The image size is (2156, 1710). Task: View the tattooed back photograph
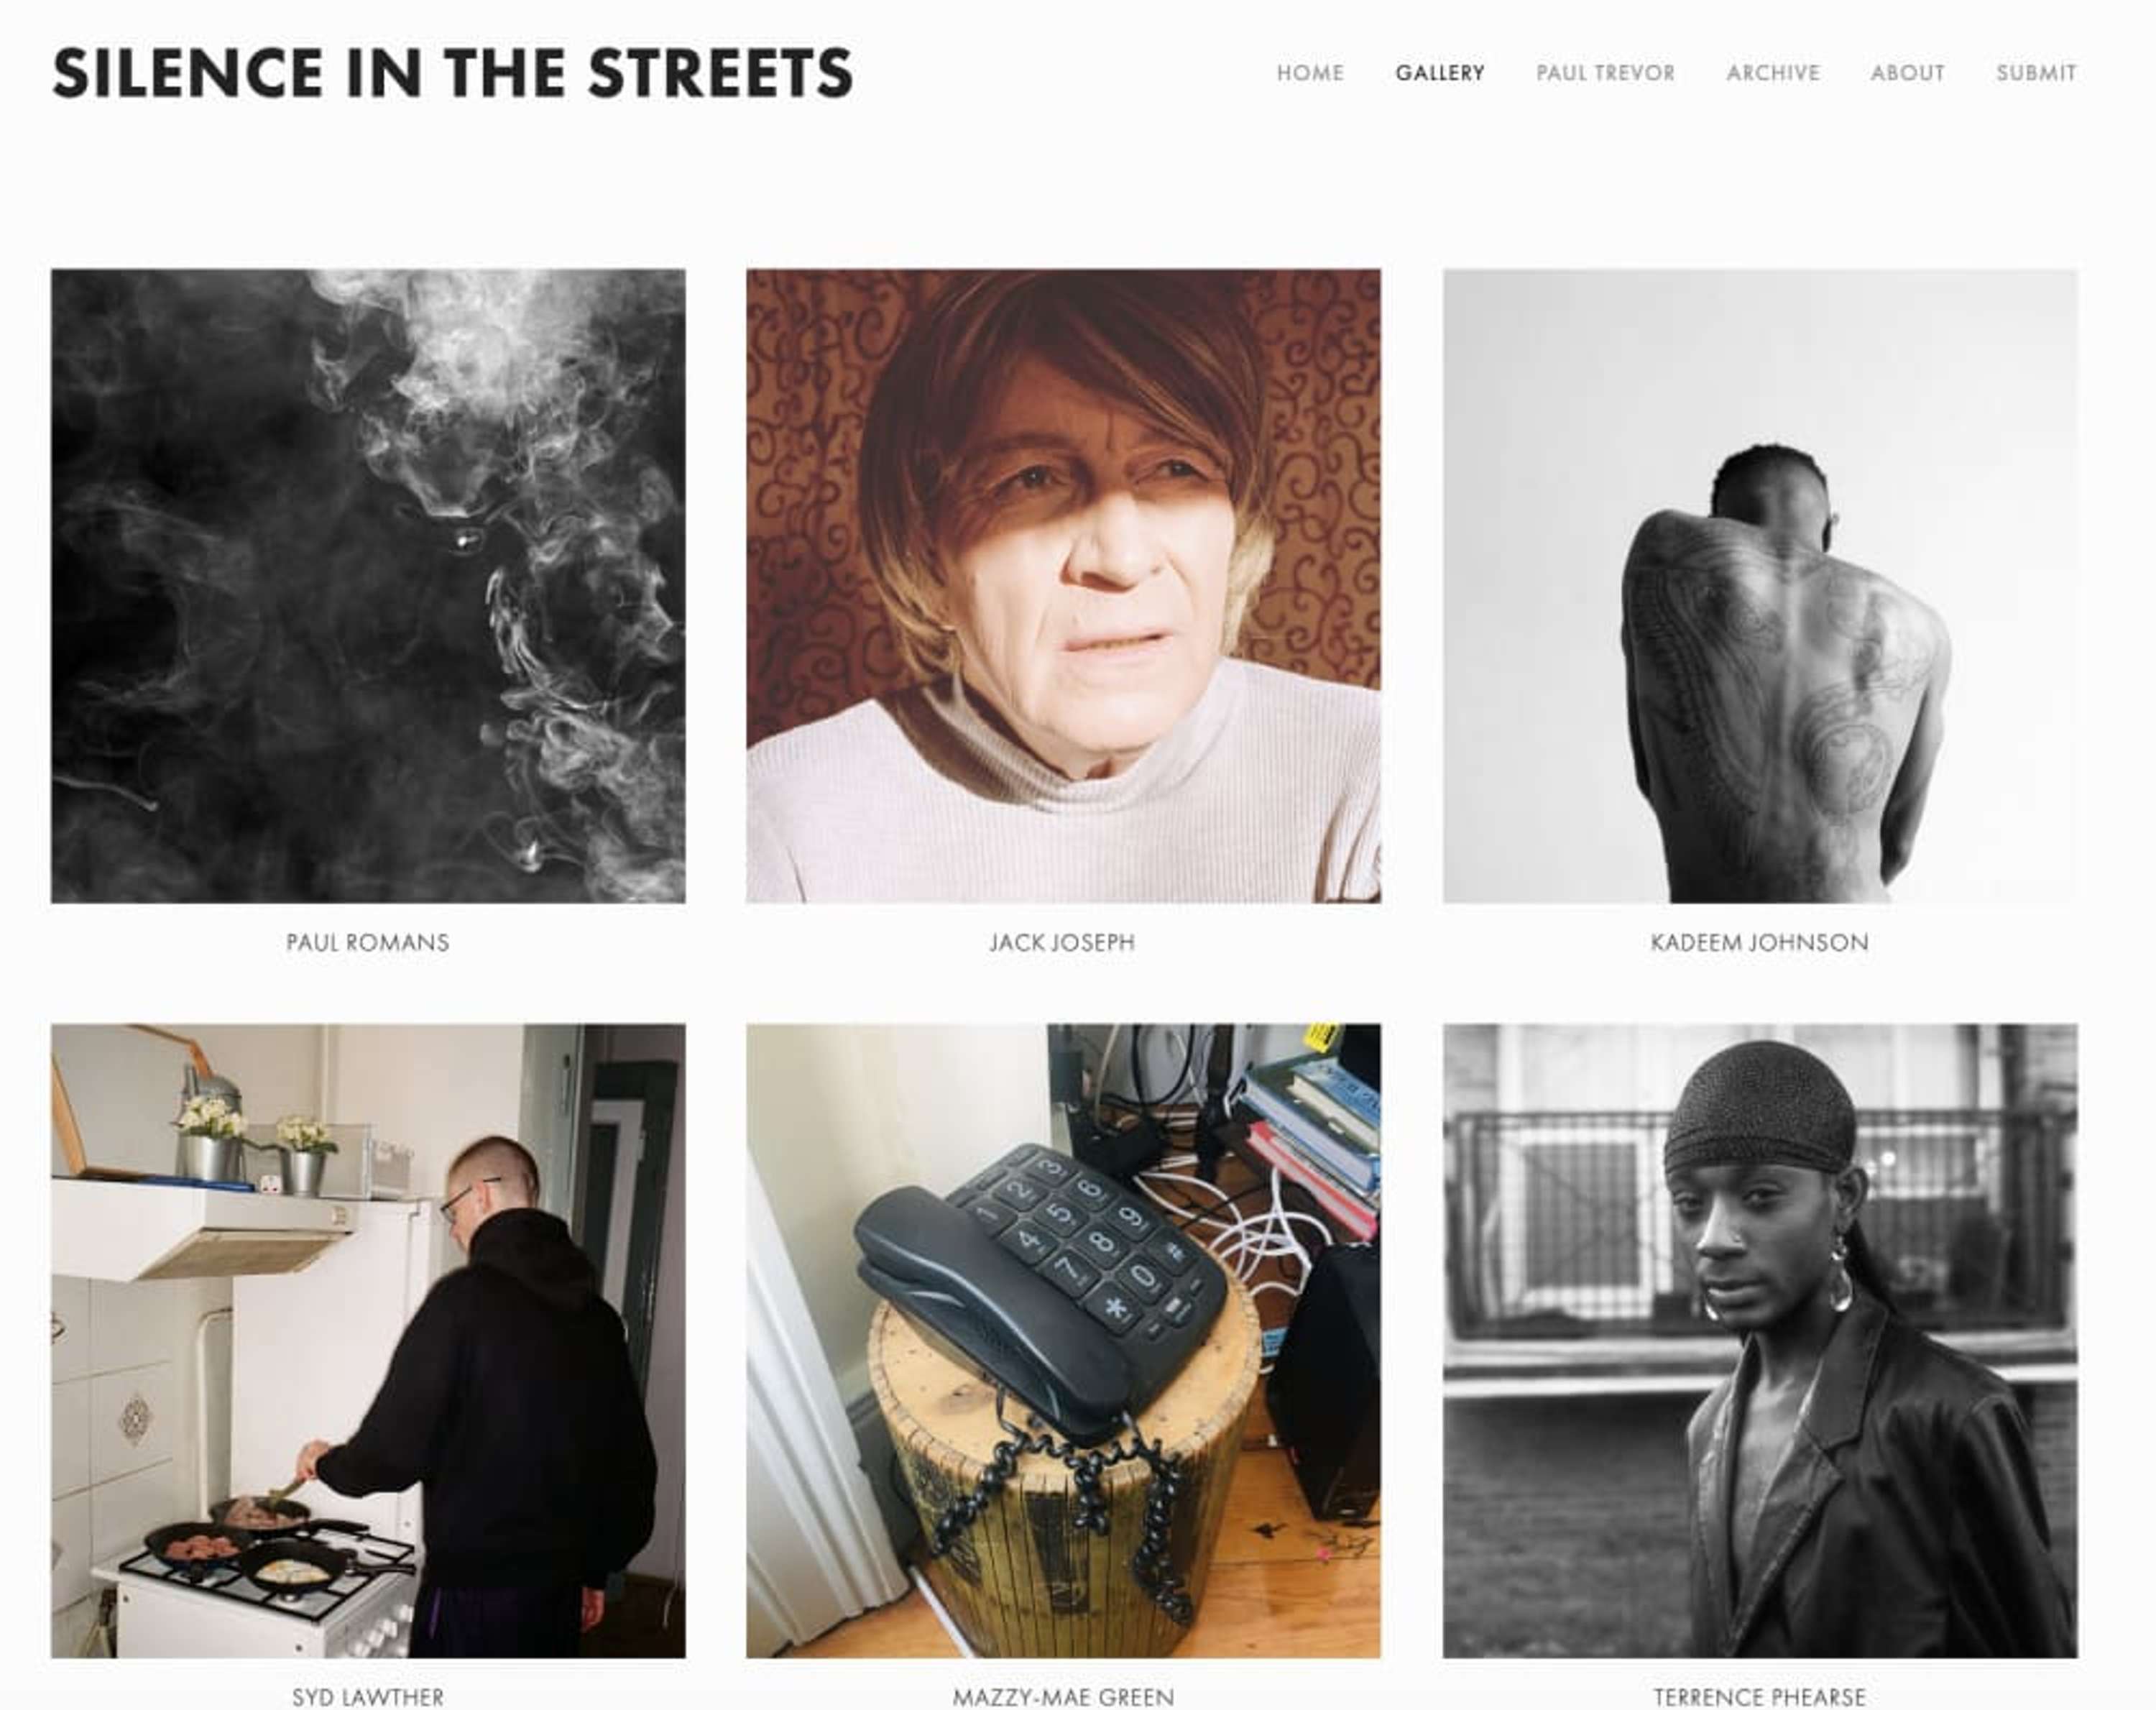[1760, 586]
